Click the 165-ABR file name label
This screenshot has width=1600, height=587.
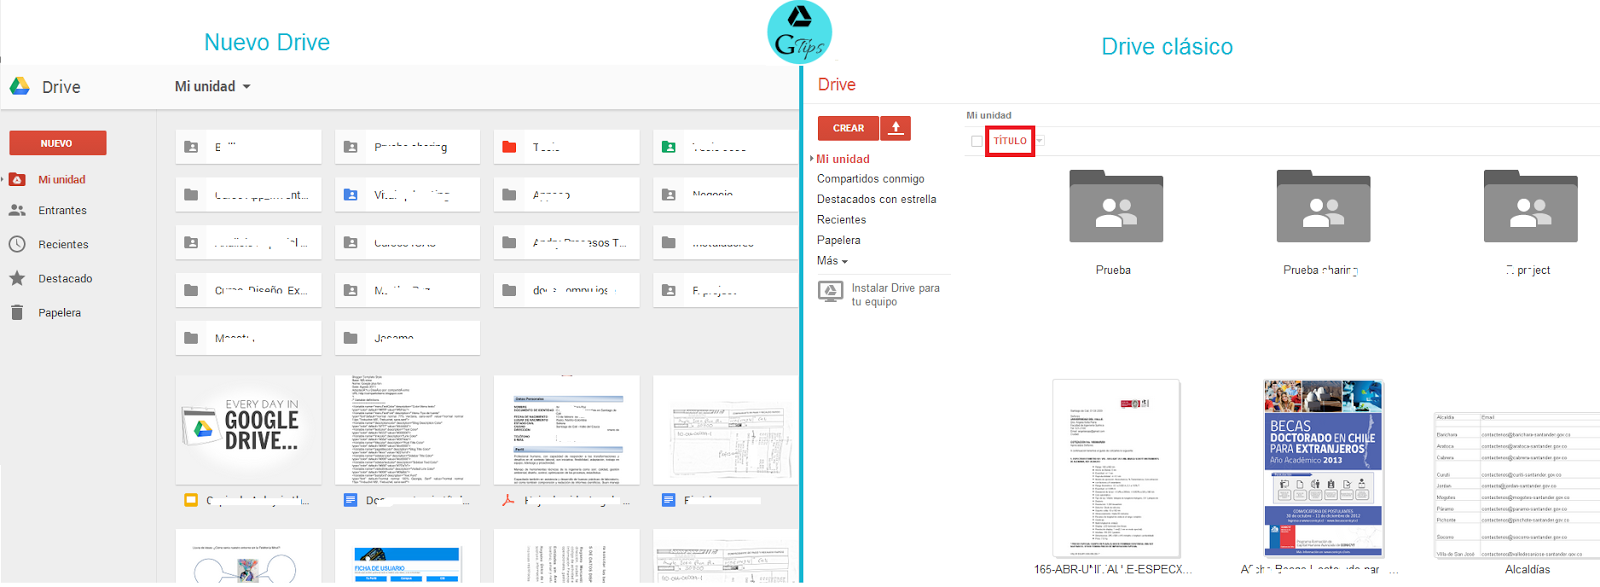1113,569
